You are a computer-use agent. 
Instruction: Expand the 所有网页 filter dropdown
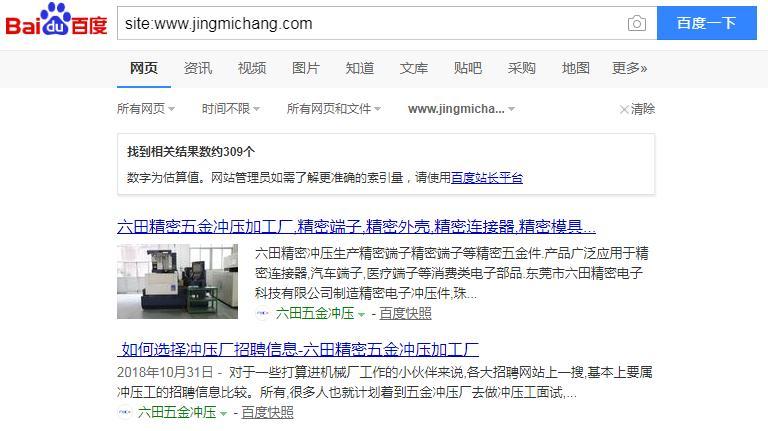(x=145, y=109)
